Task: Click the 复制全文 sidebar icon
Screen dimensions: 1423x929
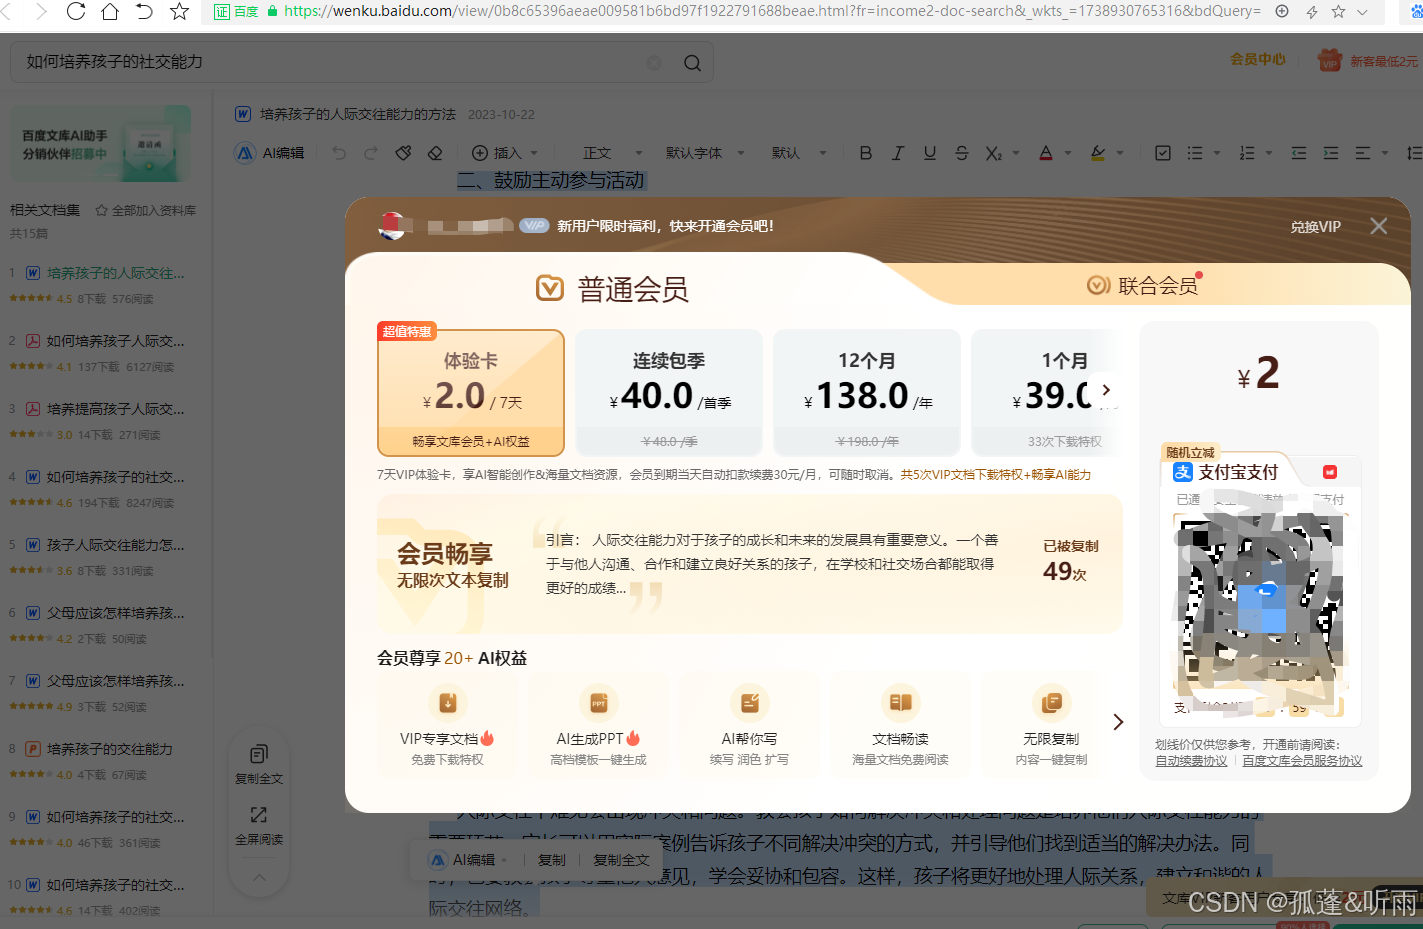Action: 259,754
